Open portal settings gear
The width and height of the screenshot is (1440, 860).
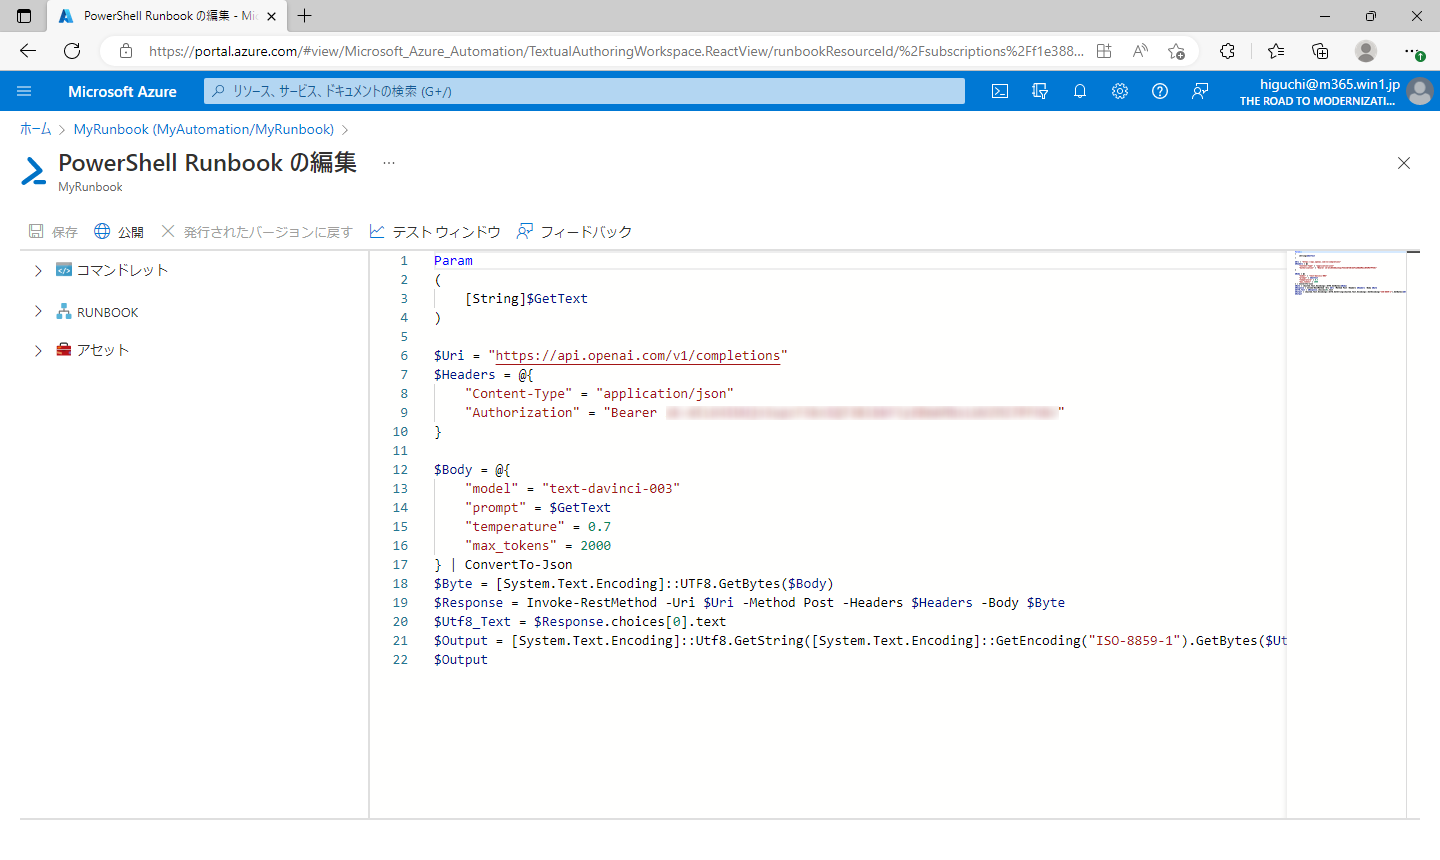click(1120, 91)
